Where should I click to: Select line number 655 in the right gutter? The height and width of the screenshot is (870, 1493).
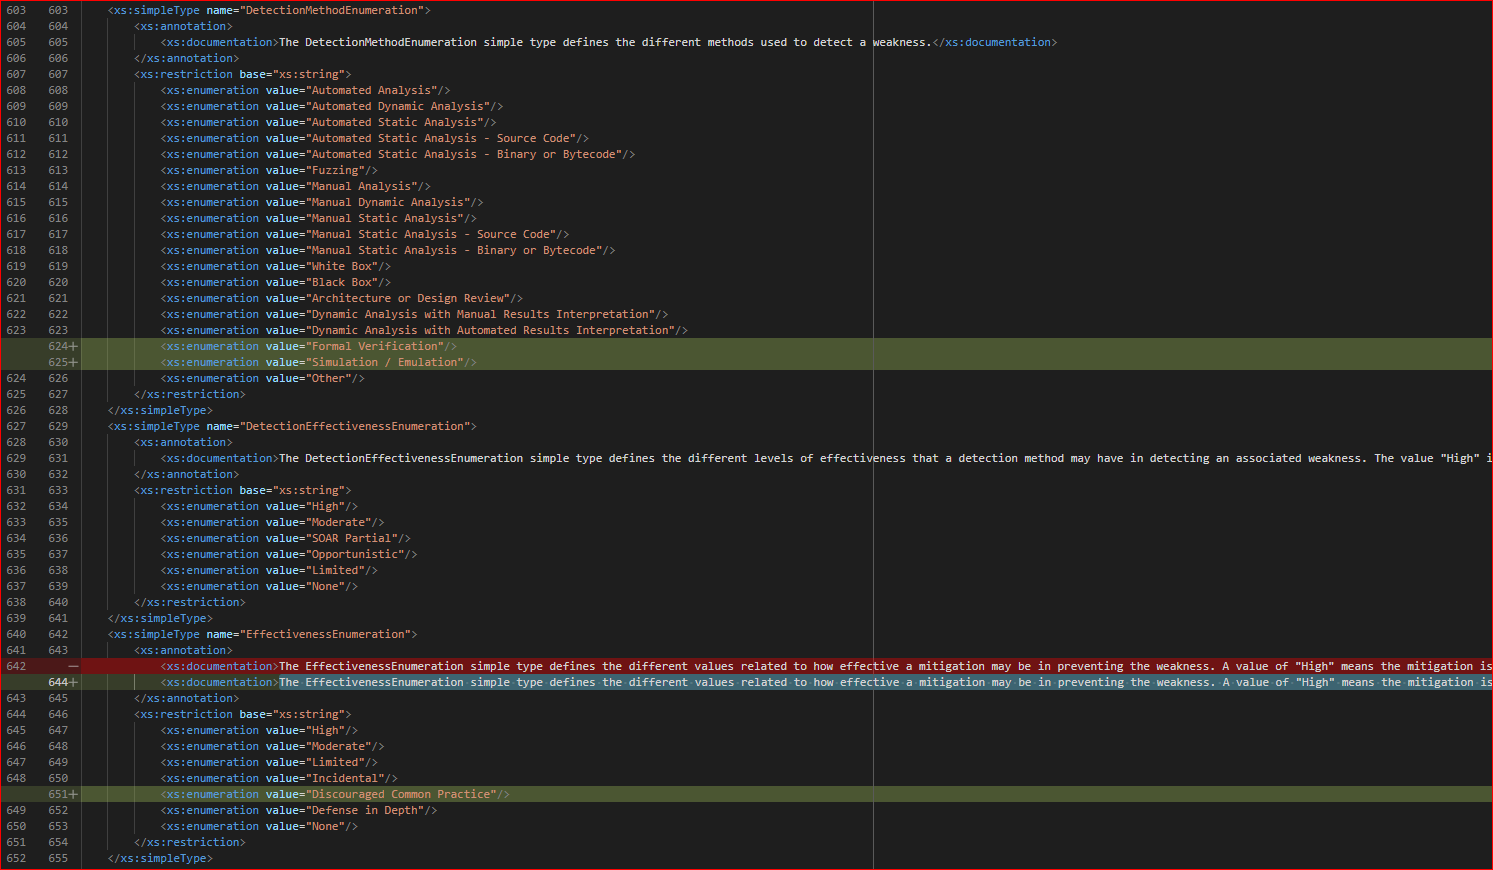point(58,857)
